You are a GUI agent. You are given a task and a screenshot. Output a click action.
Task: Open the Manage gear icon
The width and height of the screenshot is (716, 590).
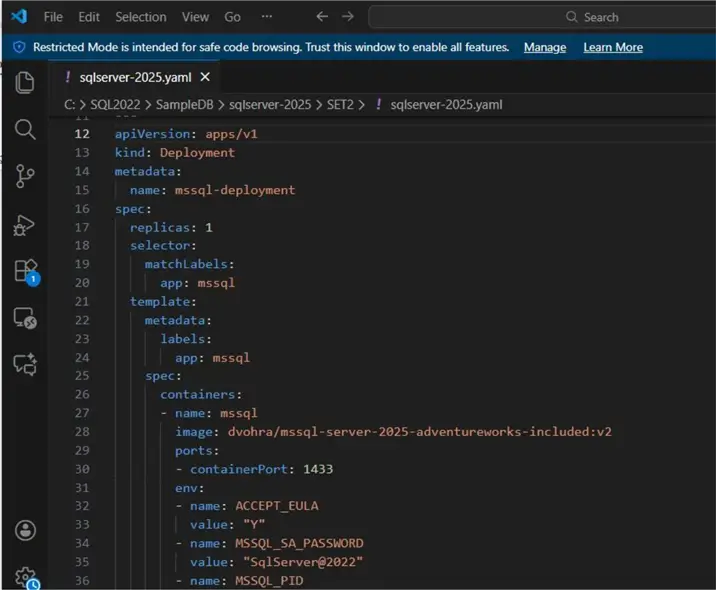pyautogui.click(x=26, y=578)
